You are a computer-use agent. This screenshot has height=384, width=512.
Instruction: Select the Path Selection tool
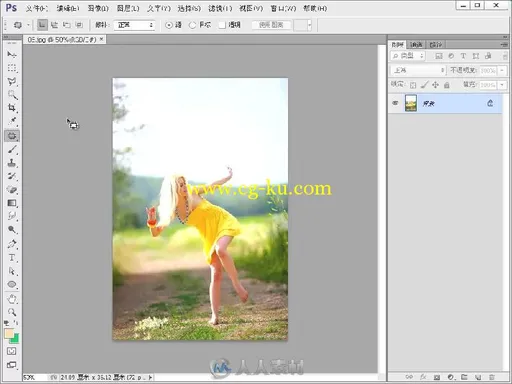[x=12, y=271]
